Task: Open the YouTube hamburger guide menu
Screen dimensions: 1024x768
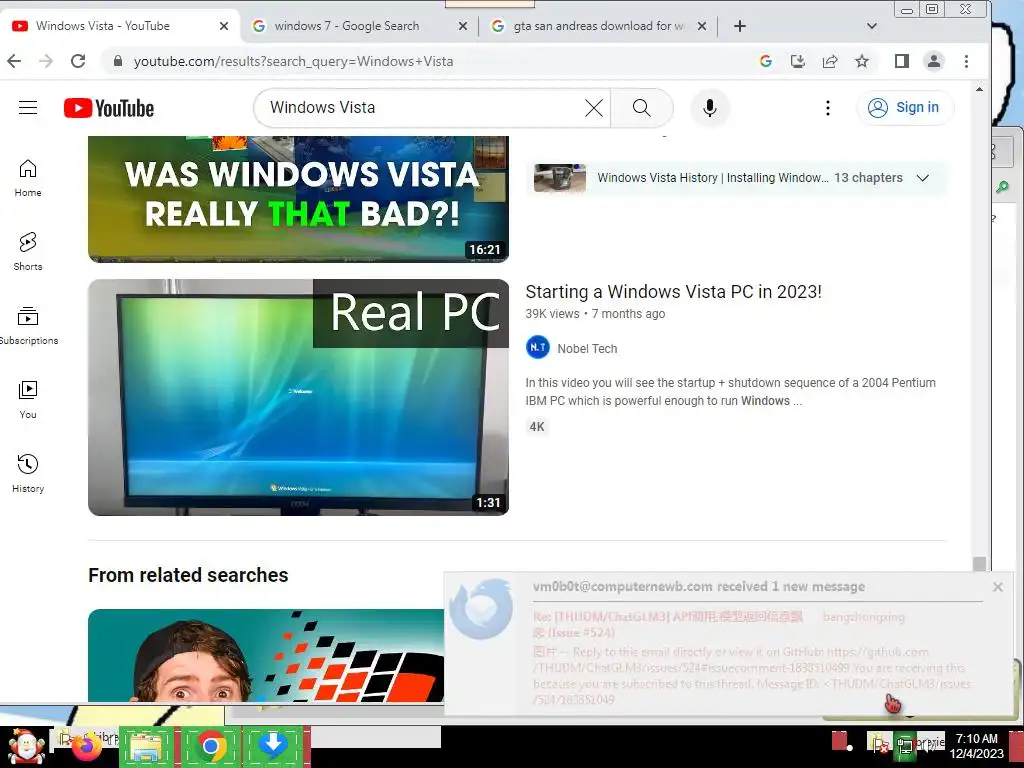Action: pyautogui.click(x=28, y=108)
